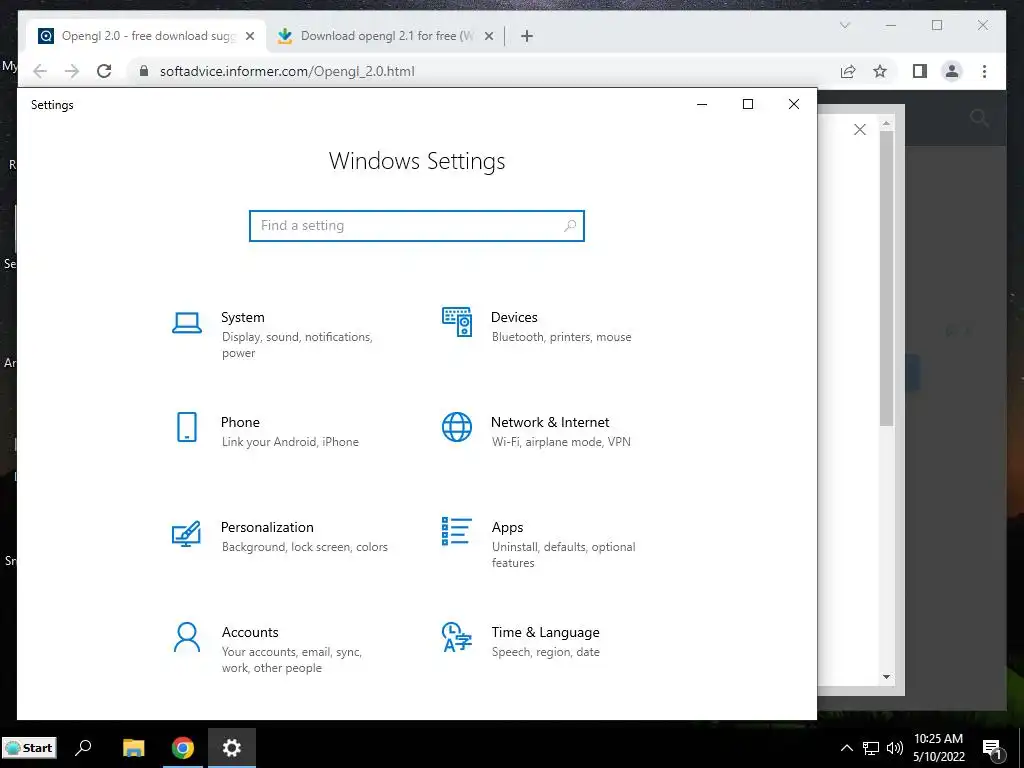Open the Time & Language icon
Screen dimensions: 1024x768
(x=456, y=637)
